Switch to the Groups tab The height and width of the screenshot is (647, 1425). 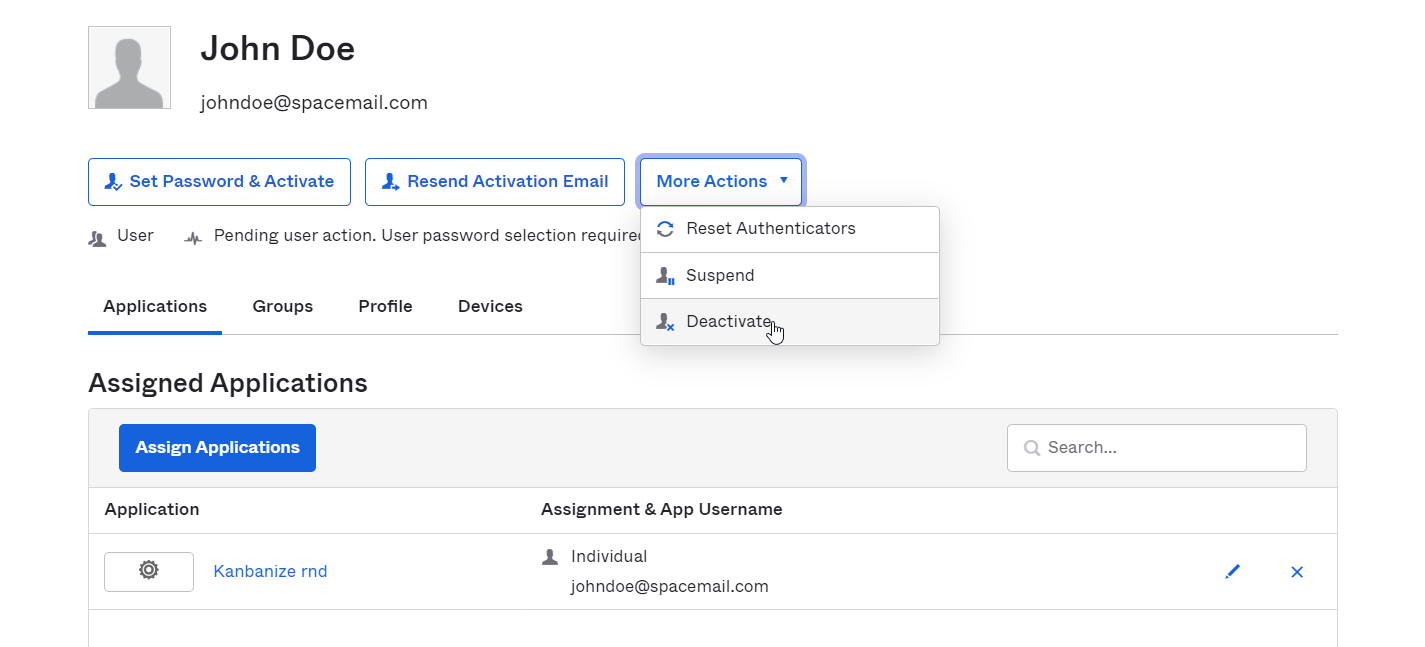[282, 307]
